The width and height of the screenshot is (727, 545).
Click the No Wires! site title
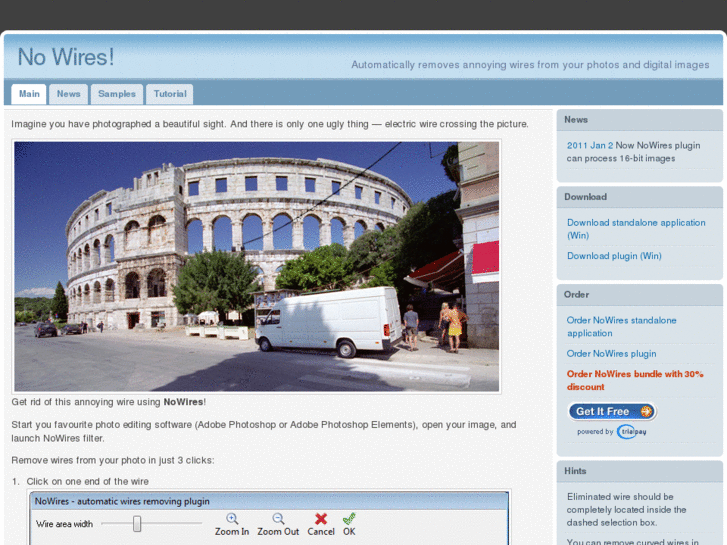pyautogui.click(x=65, y=58)
